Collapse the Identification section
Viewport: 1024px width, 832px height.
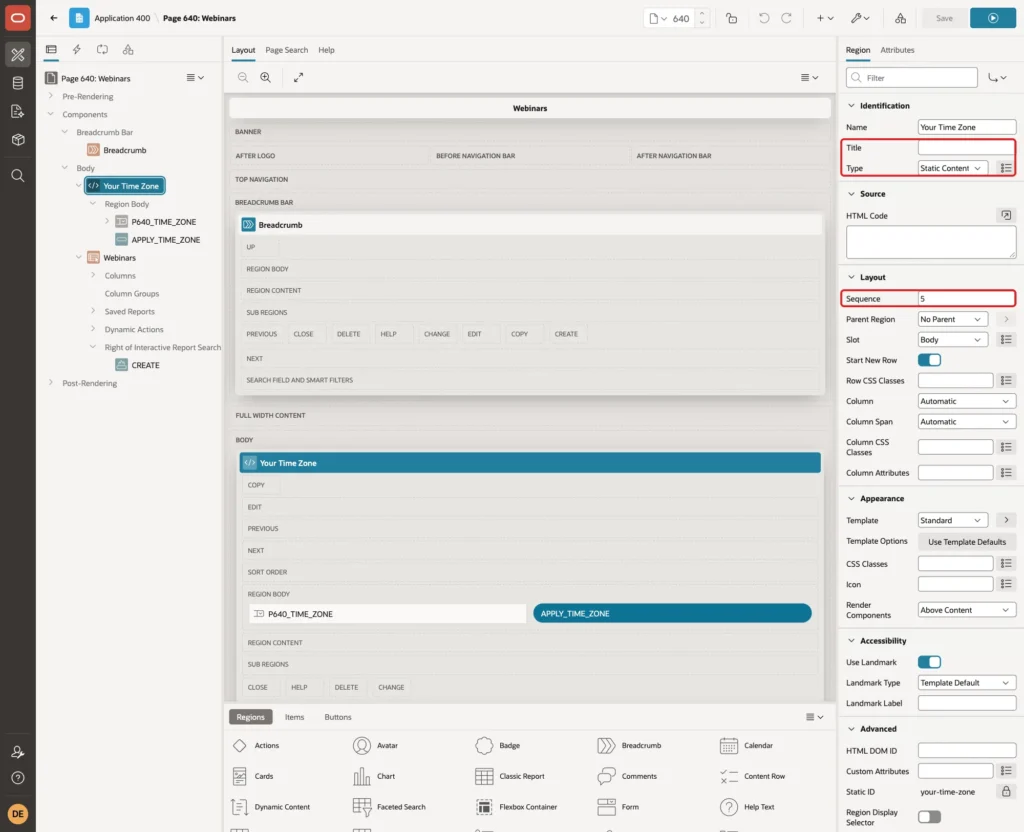[x=851, y=105]
